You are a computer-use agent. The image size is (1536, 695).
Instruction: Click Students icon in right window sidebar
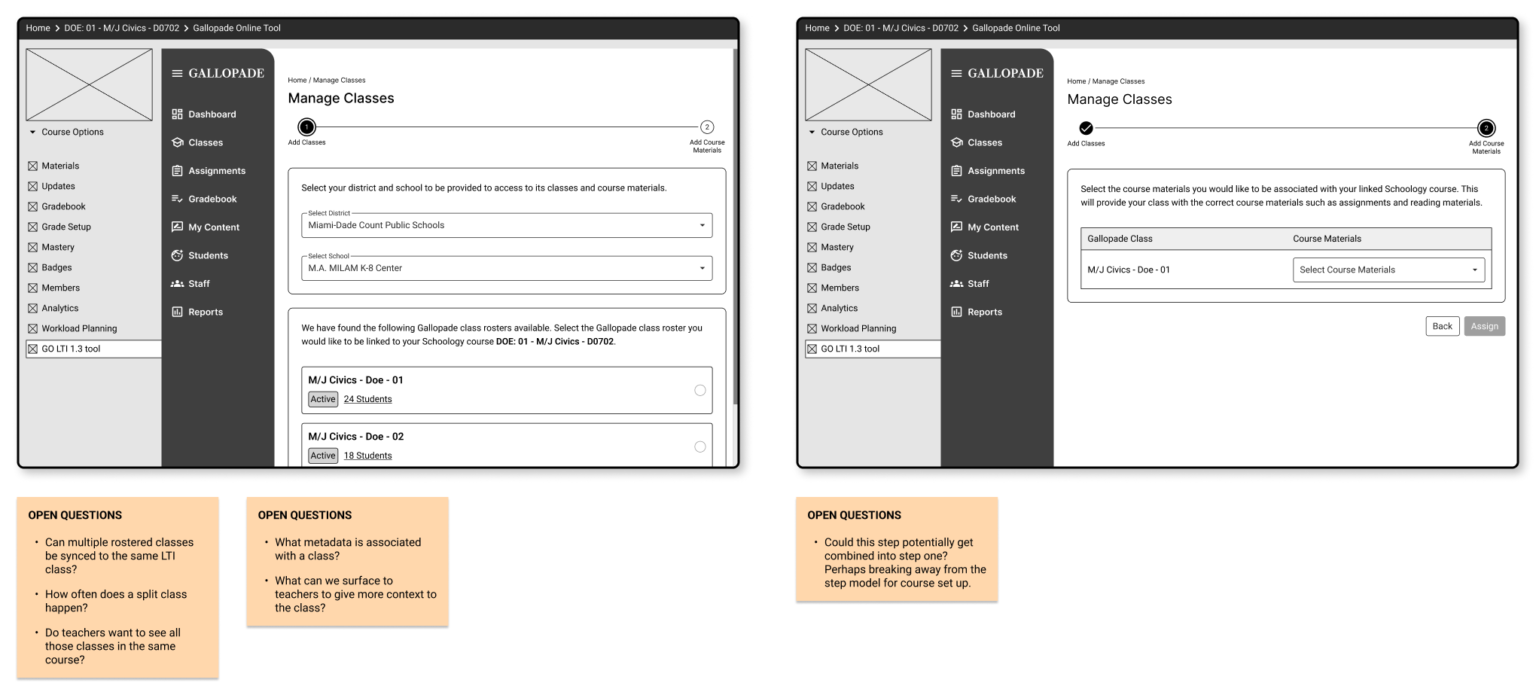point(956,255)
